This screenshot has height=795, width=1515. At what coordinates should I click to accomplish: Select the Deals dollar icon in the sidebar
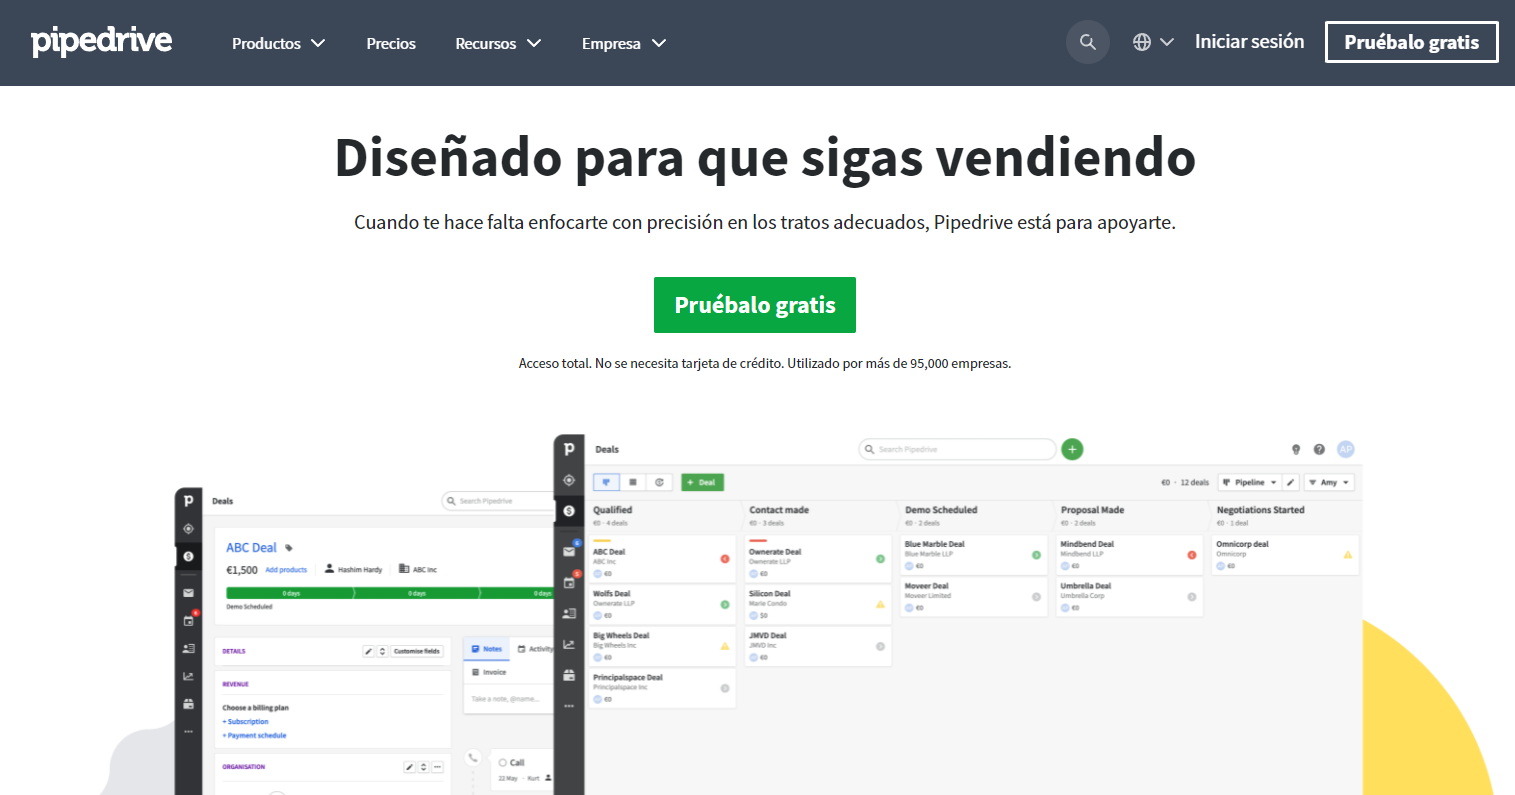click(x=568, y=510)
